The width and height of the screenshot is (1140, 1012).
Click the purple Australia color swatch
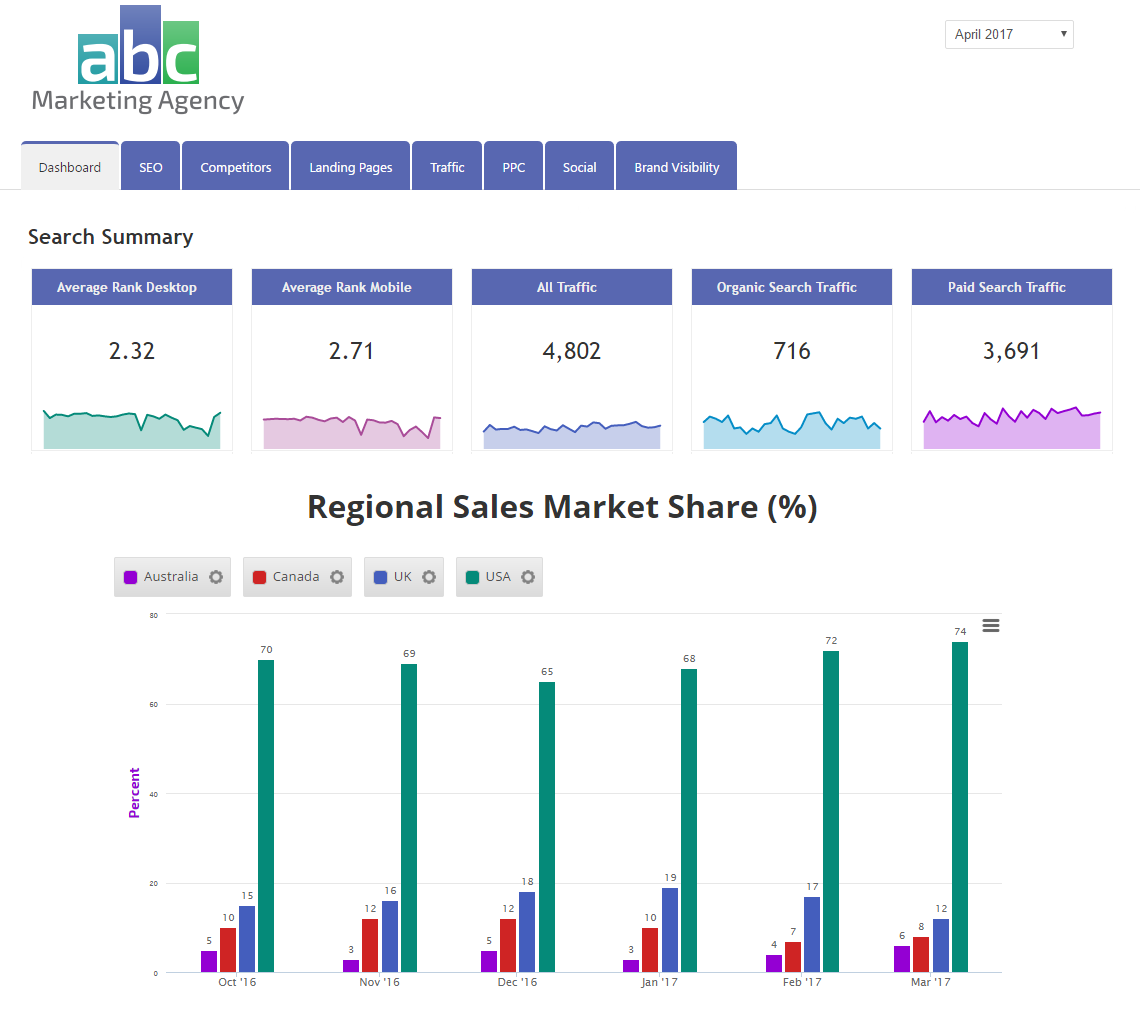[x=130, y=577]
